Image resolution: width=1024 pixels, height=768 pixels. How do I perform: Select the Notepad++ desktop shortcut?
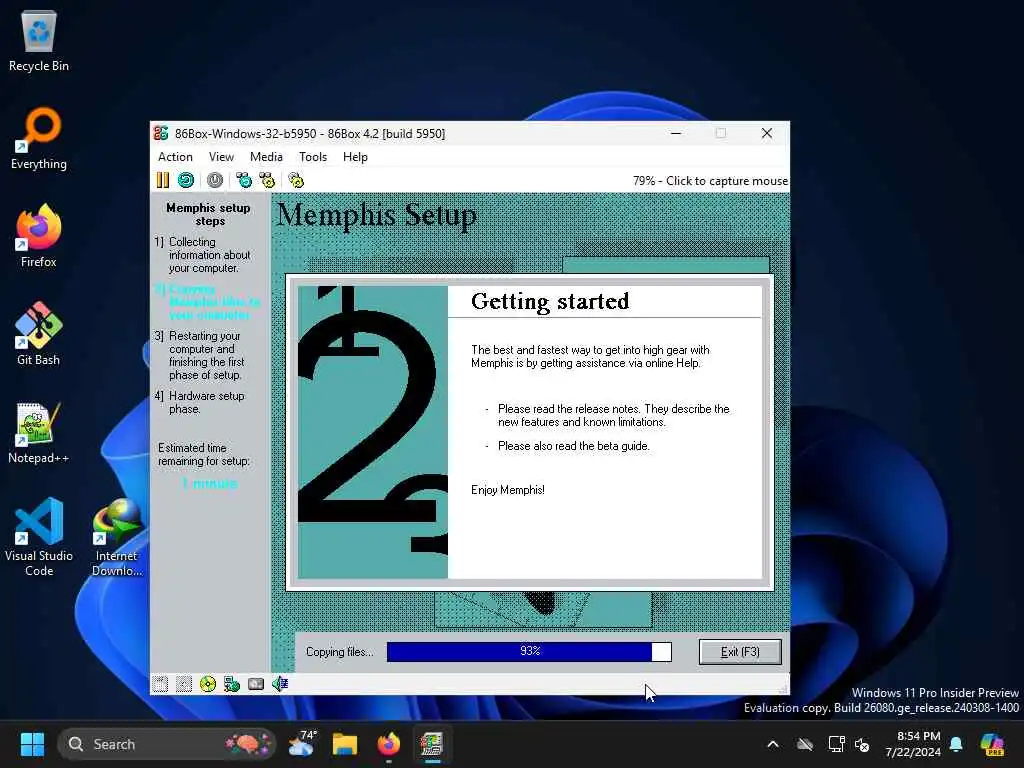(39, 432)
